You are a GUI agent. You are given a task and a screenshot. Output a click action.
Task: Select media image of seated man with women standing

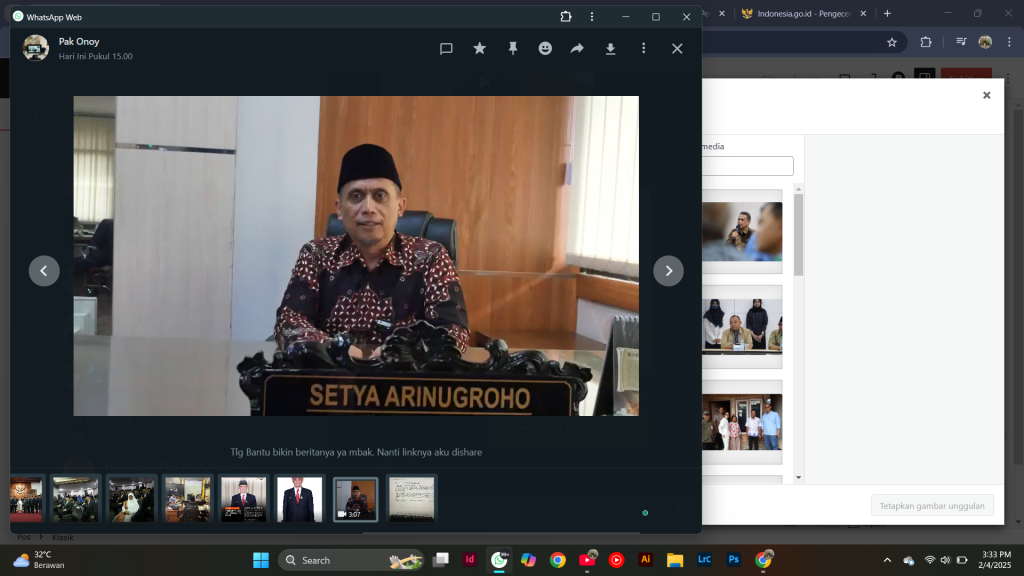743,326
